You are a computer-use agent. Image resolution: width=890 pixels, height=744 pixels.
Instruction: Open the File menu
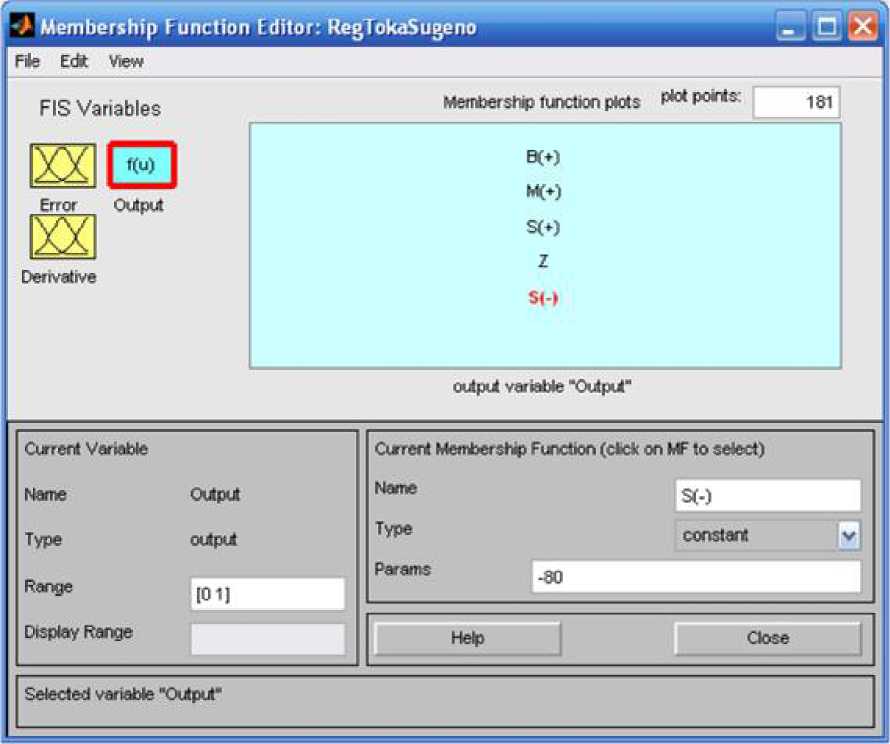point(27,61)
